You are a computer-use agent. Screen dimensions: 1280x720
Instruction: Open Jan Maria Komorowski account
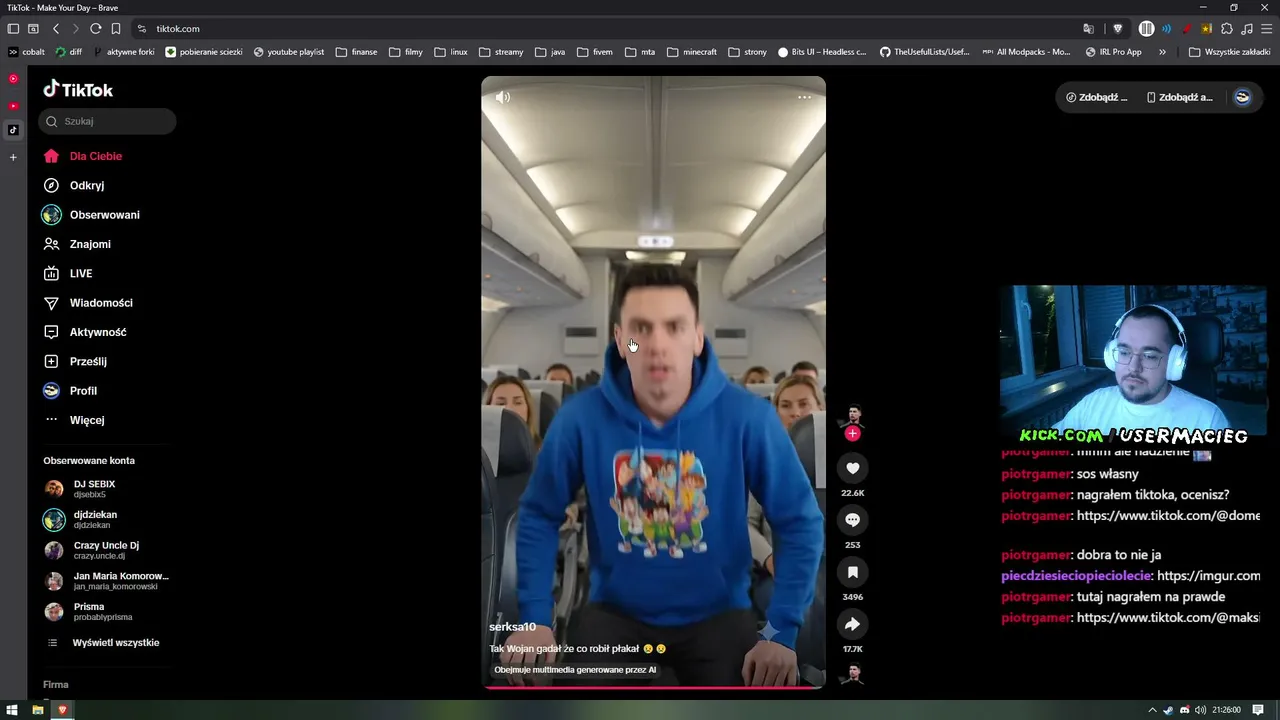click(x=107, y=581)
